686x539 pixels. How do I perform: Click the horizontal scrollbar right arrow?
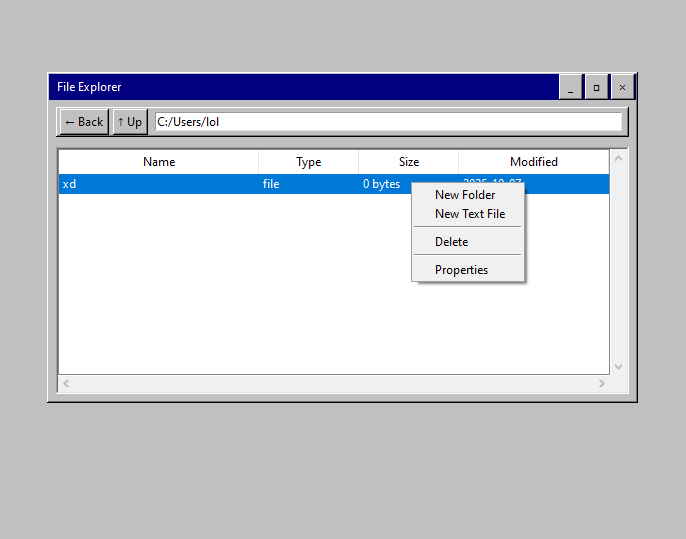602,384
